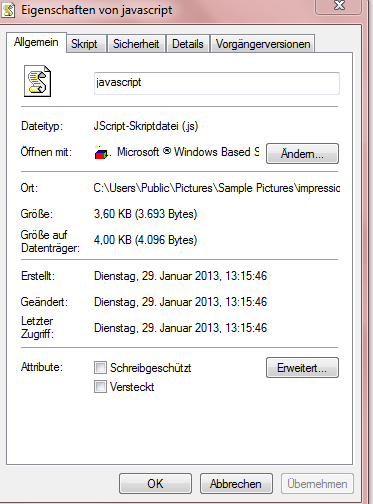This screenshot has height=504, width=373.
Task: Cancel with the Abbrechen button
Action: coord(236,483)
